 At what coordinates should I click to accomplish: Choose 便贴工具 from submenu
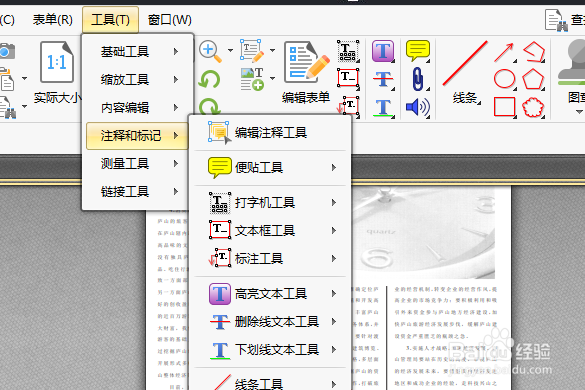(270, 168)
